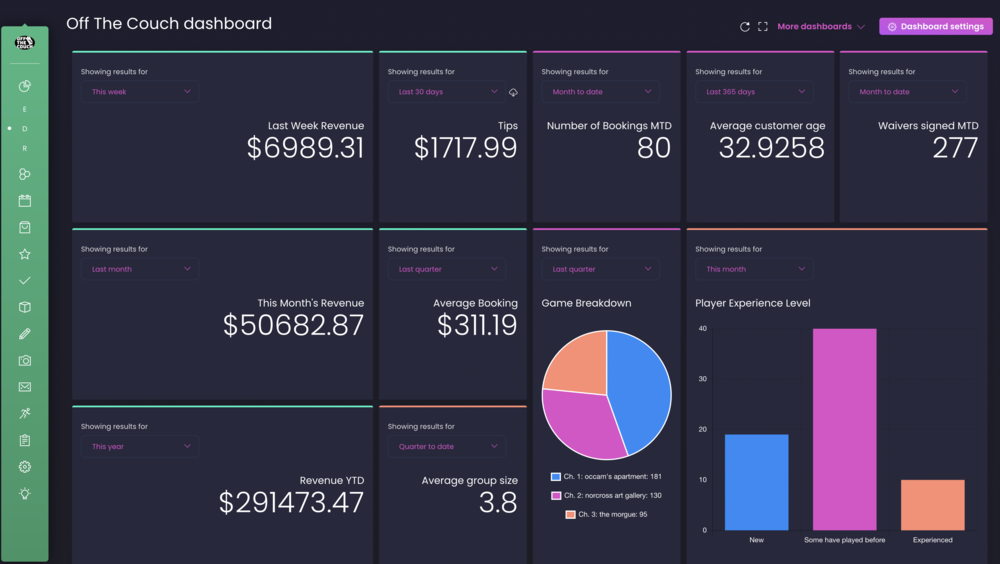Open the camera sidebar icon
Image resolution: width=1000 pixels, height=564 pixels.
pos(25,361)
